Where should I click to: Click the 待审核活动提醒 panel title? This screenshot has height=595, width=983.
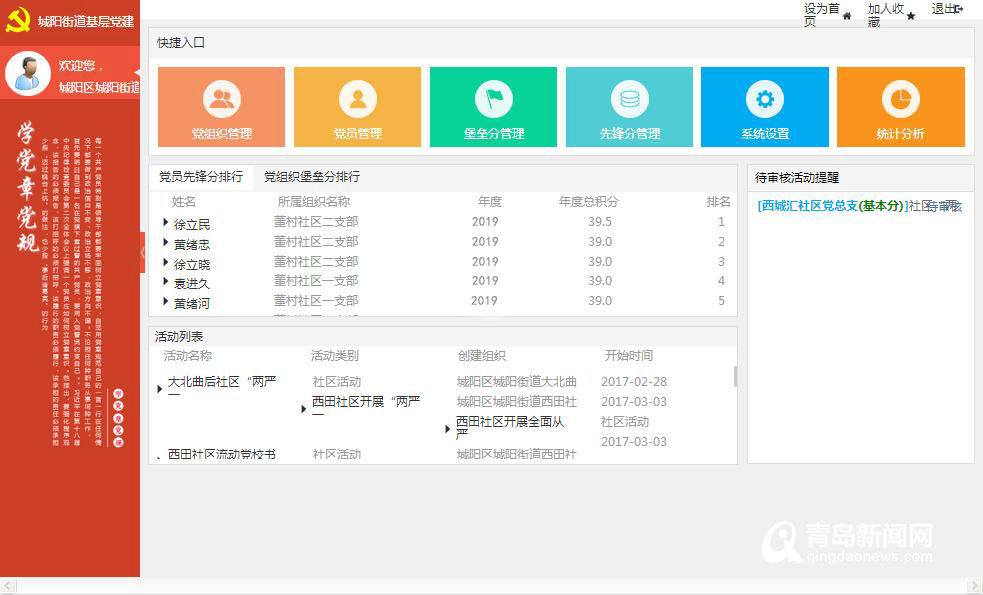click(x=797, y=177)
